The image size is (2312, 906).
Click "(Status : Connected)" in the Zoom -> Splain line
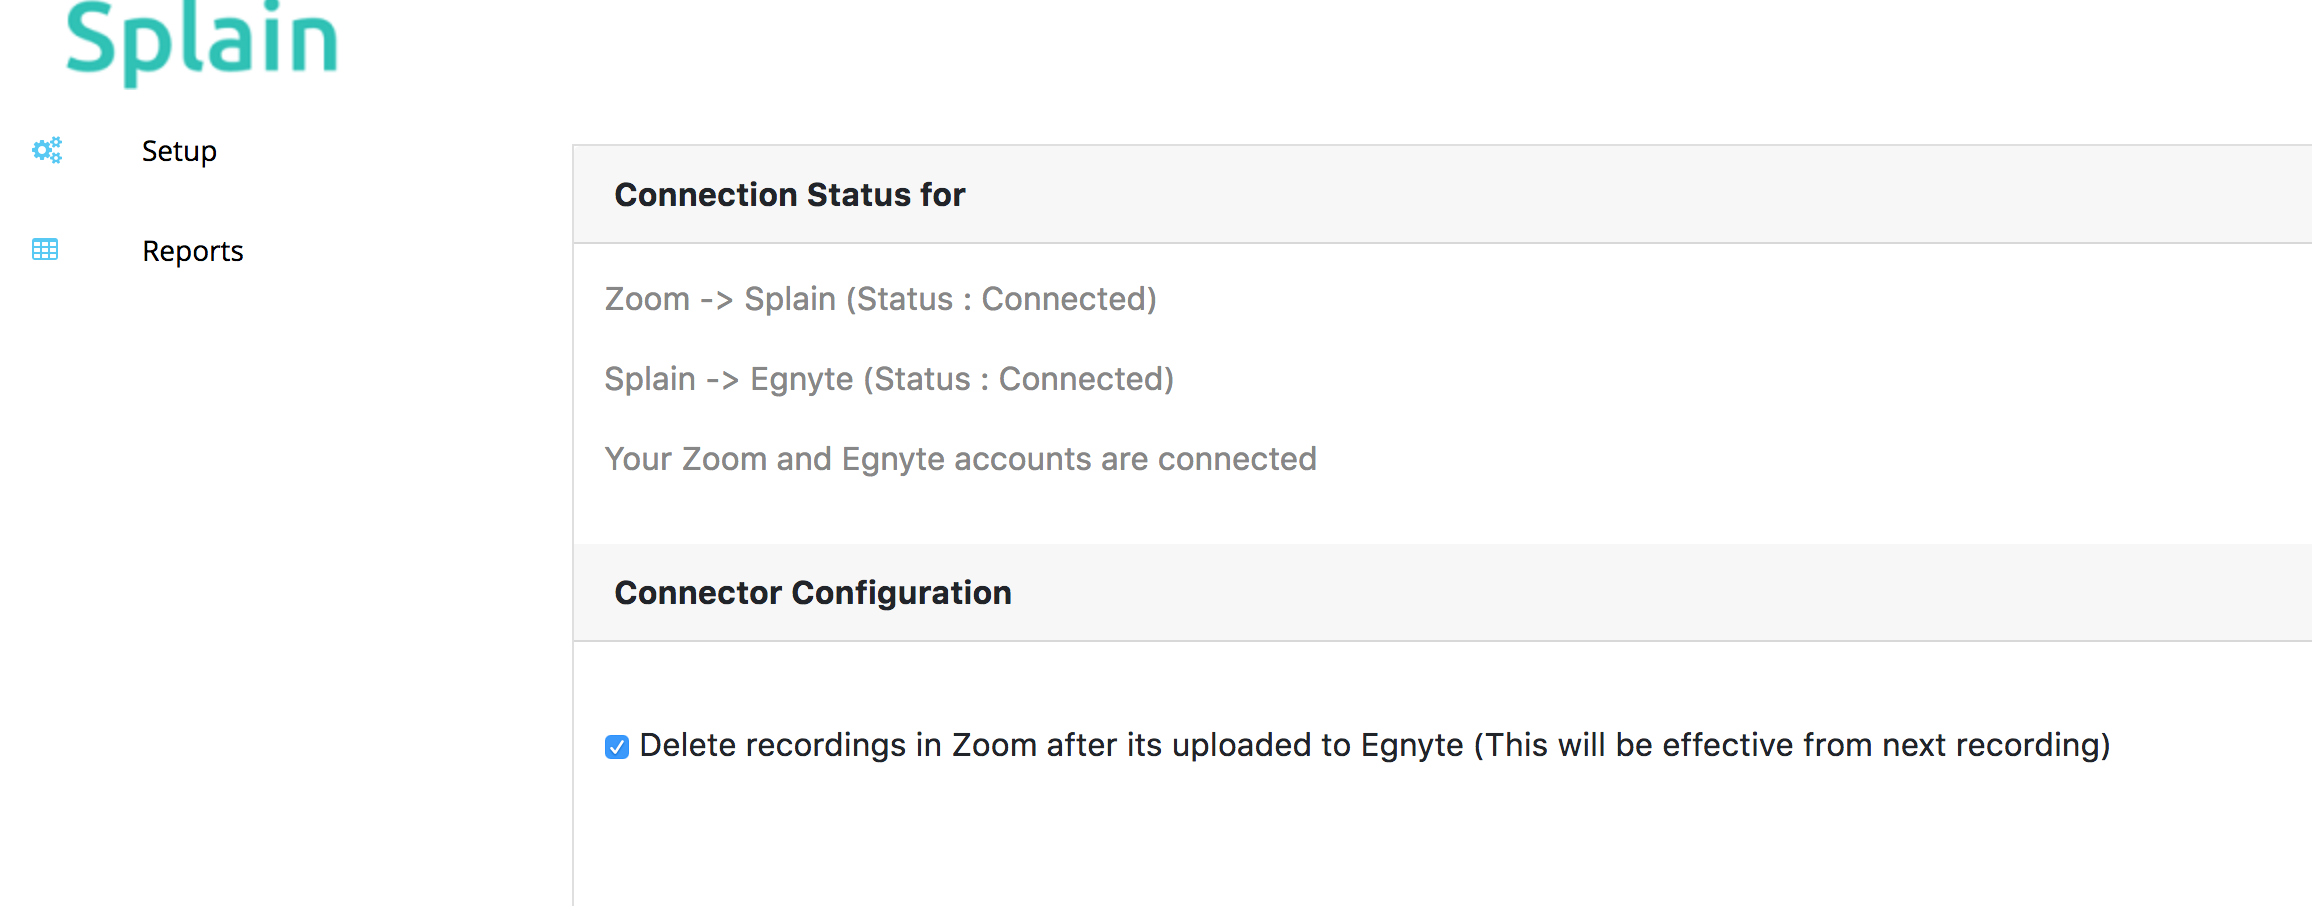coord(1001,299)
